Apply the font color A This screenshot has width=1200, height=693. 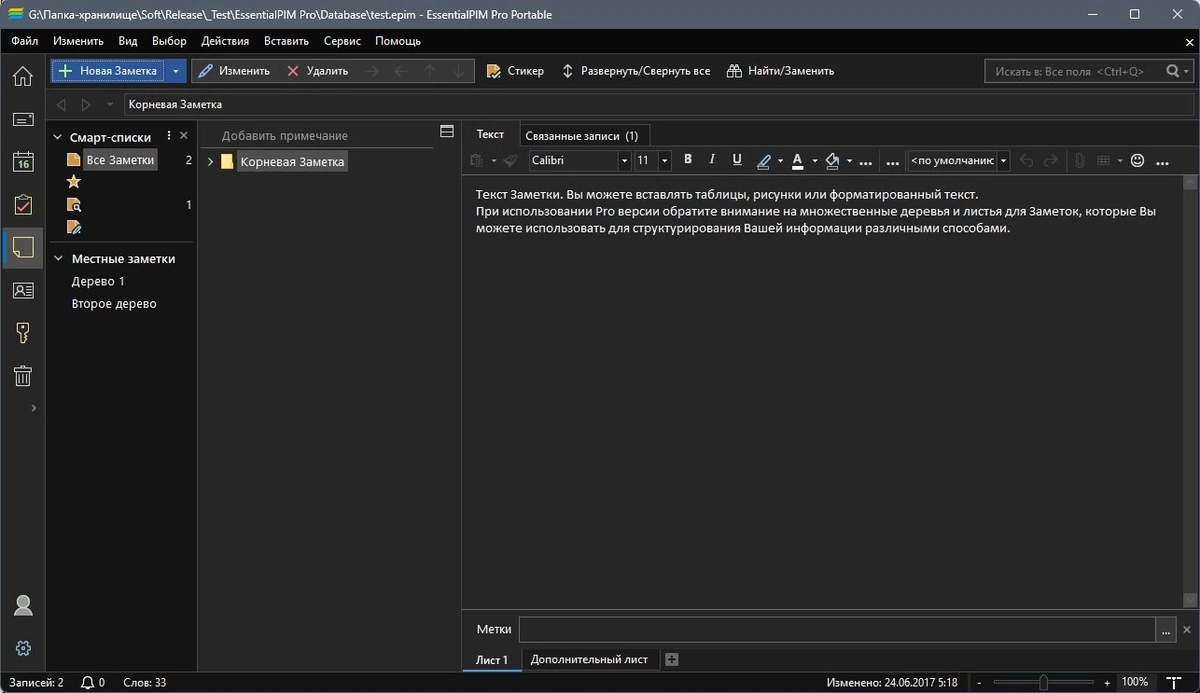tap(797, 161)
